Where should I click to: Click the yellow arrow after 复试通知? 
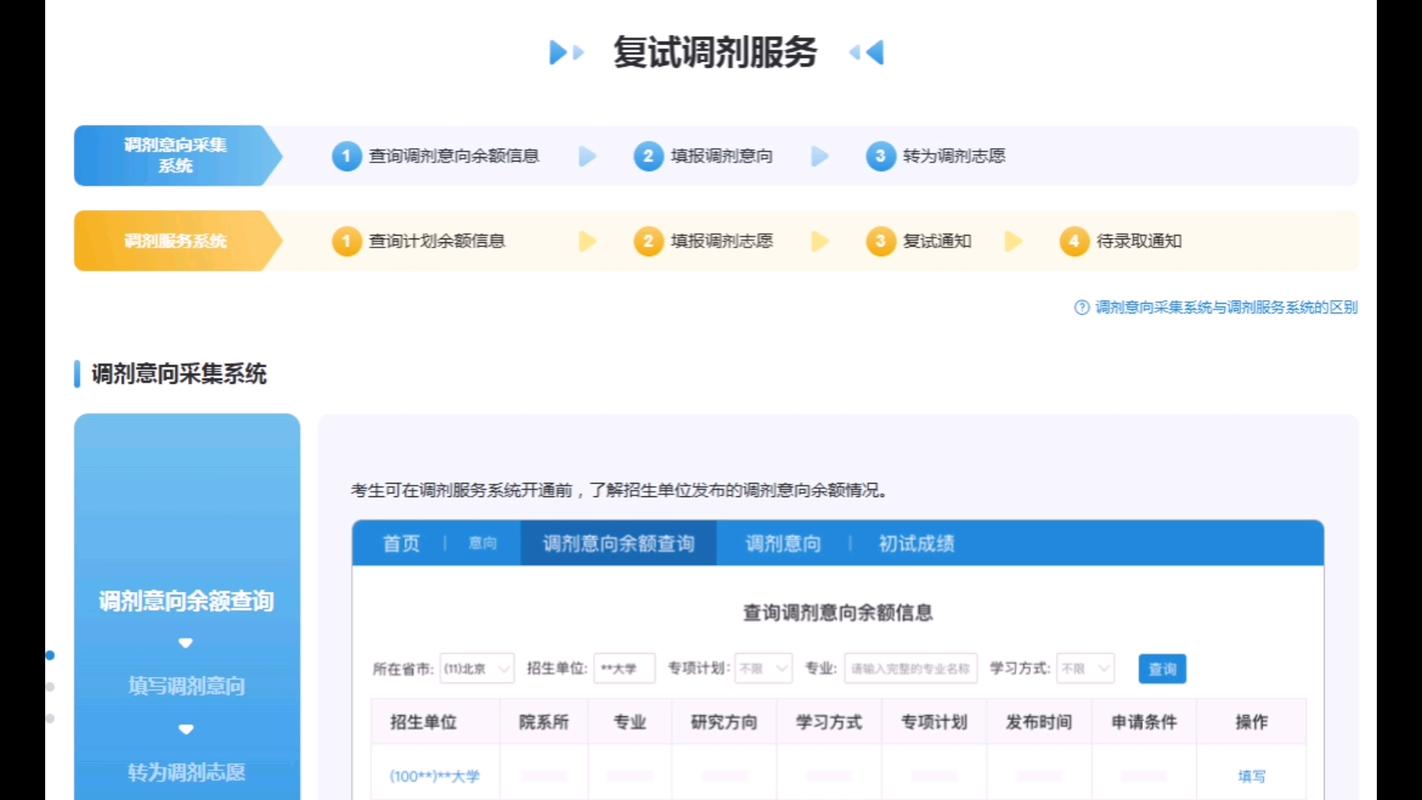point(1014,241)
